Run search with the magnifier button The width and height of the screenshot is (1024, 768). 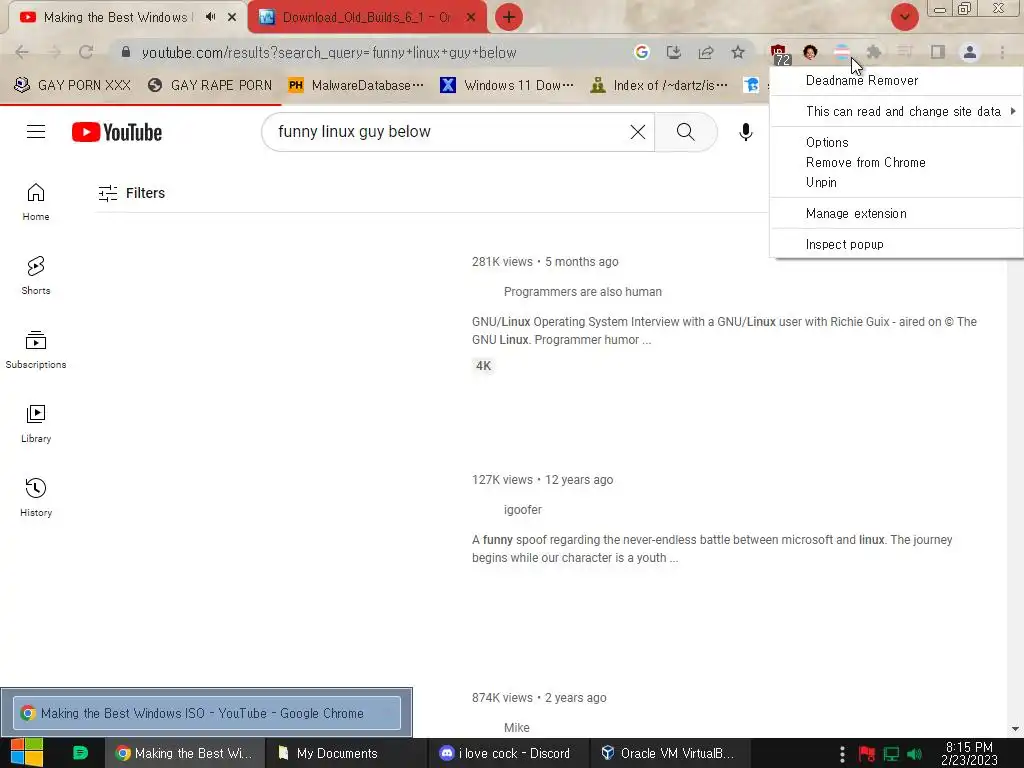pyautogui.click(x=686, y=132)
